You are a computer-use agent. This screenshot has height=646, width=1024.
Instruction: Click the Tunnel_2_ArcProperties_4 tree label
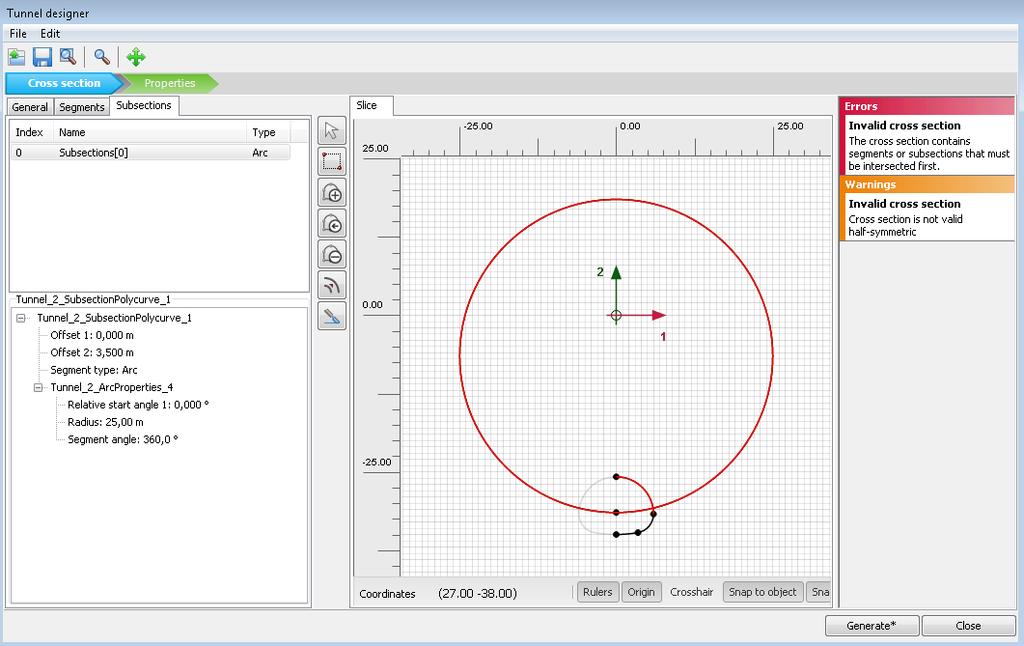[x=112, y=387]
